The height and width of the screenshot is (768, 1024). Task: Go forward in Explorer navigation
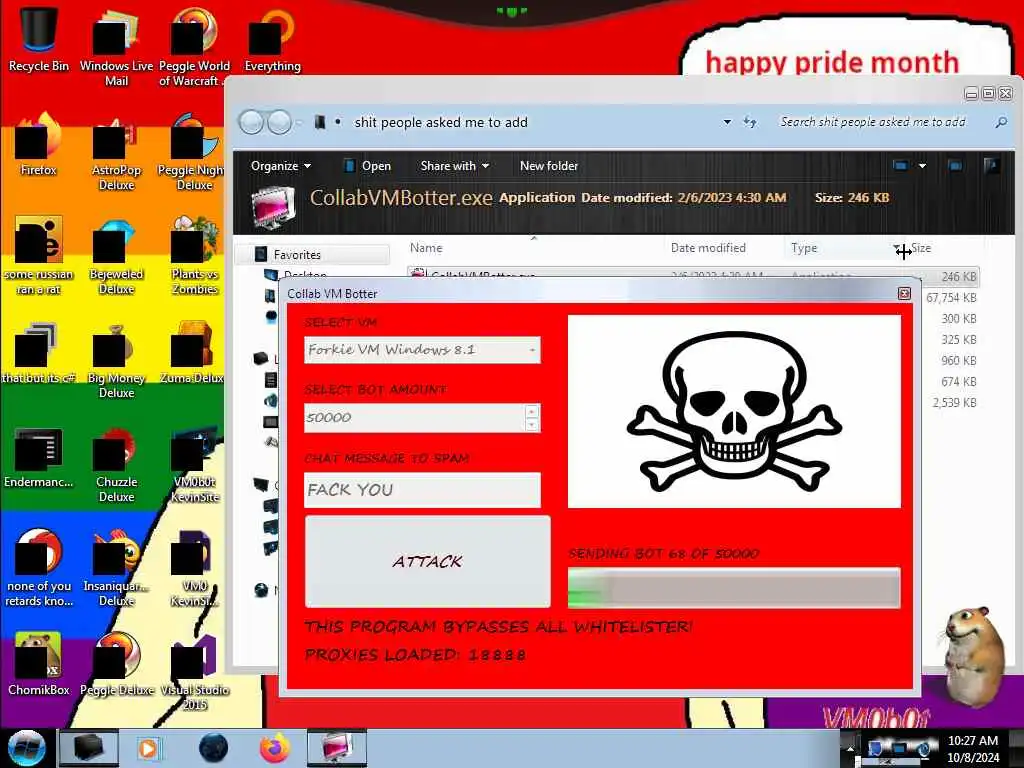pyautogui.click(x=280, y=122)
